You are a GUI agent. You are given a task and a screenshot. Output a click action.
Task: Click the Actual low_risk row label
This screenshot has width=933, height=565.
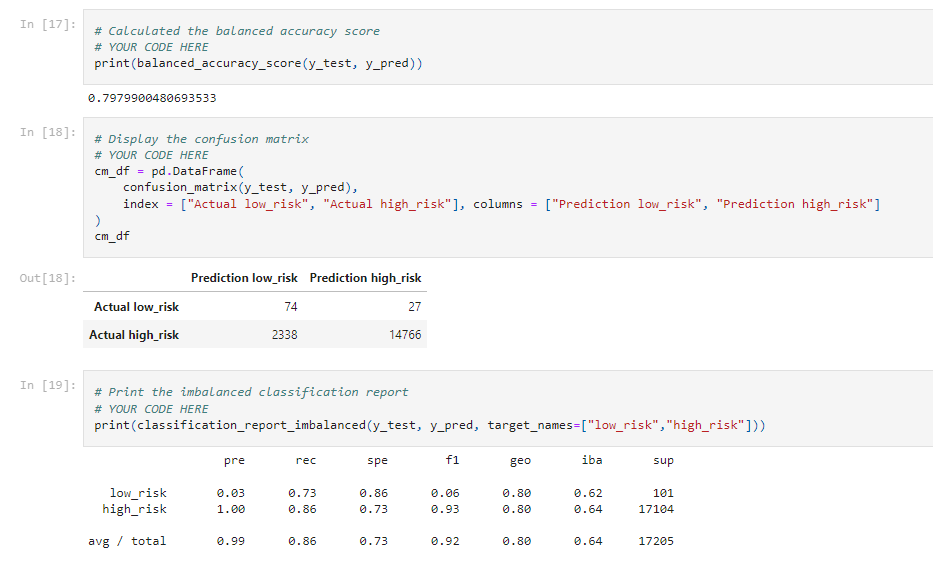136,307
